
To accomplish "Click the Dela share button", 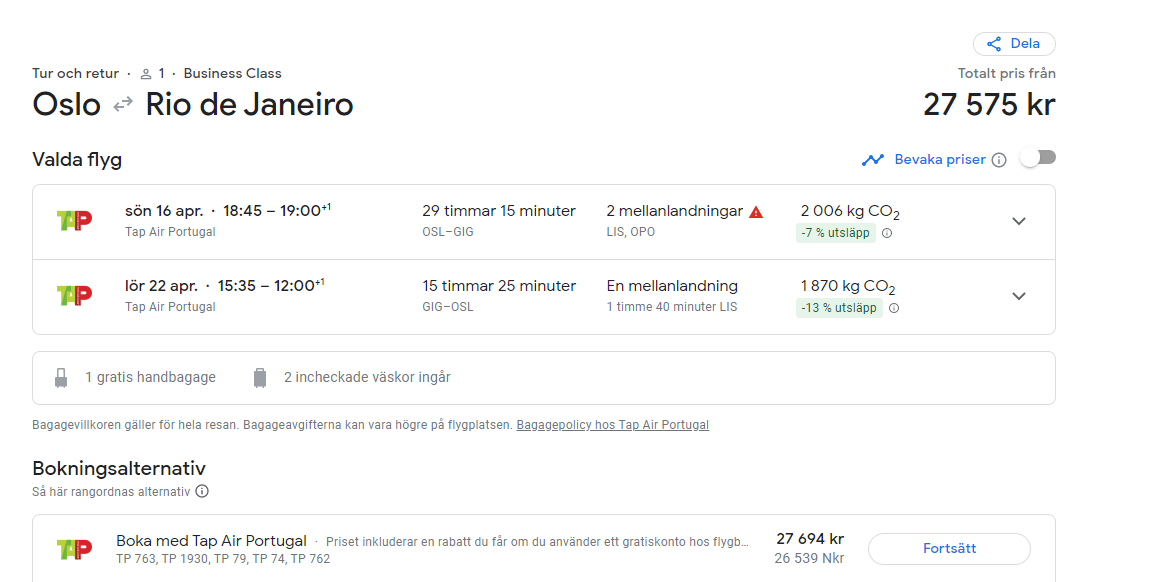I will [x=1013, y=44].
